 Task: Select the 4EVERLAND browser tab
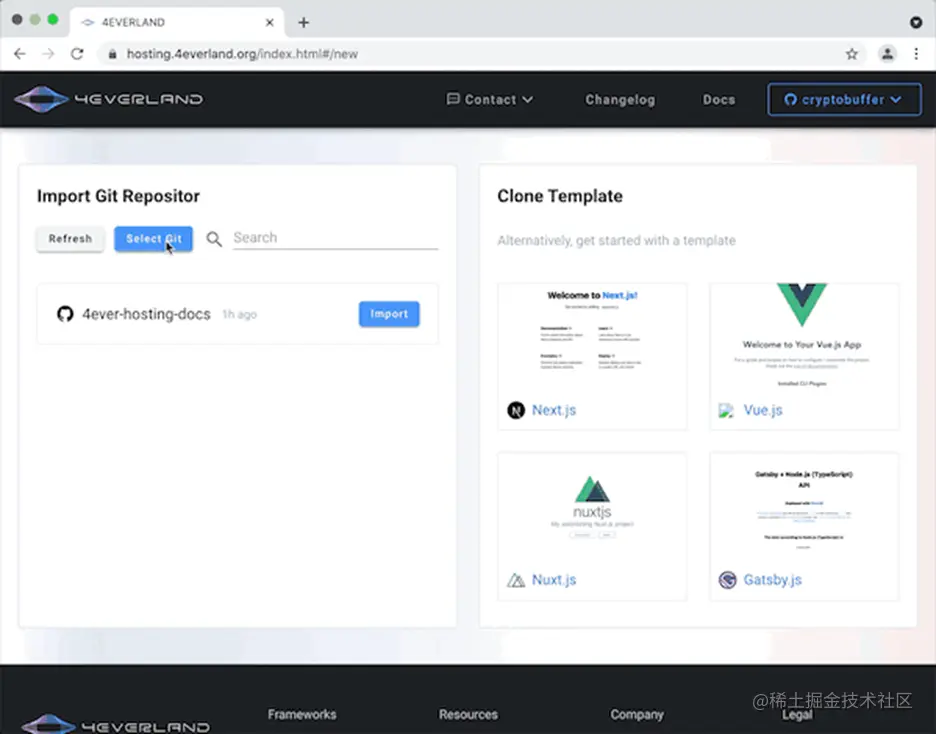(177, 23)
